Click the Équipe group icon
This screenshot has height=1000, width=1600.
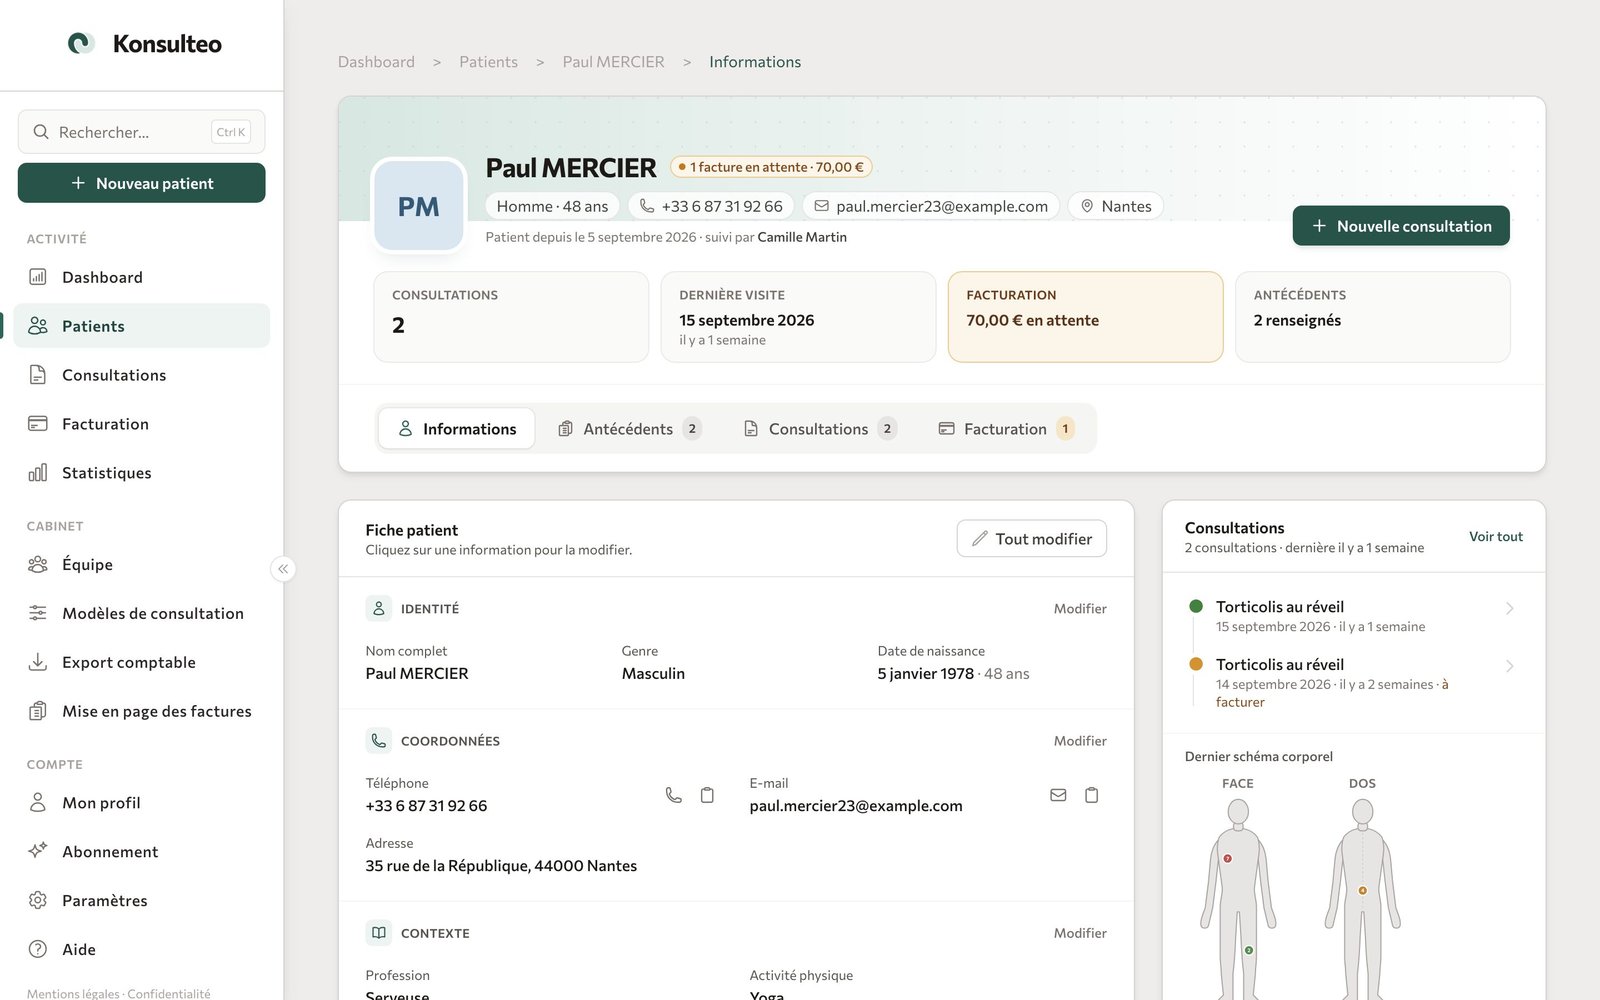(38, 564)
